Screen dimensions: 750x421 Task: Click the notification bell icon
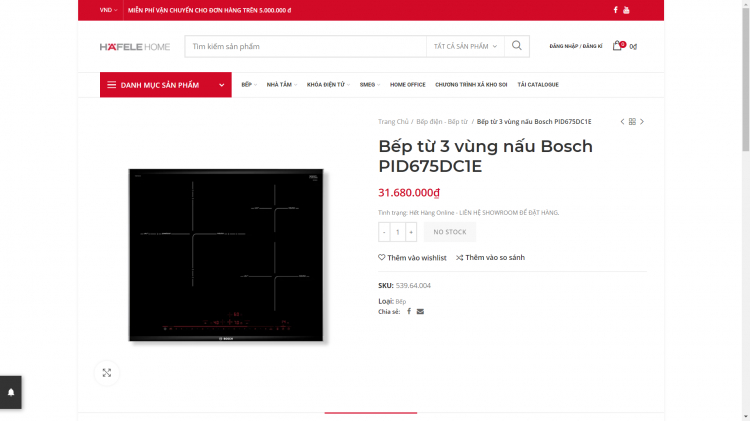(11, 392)
